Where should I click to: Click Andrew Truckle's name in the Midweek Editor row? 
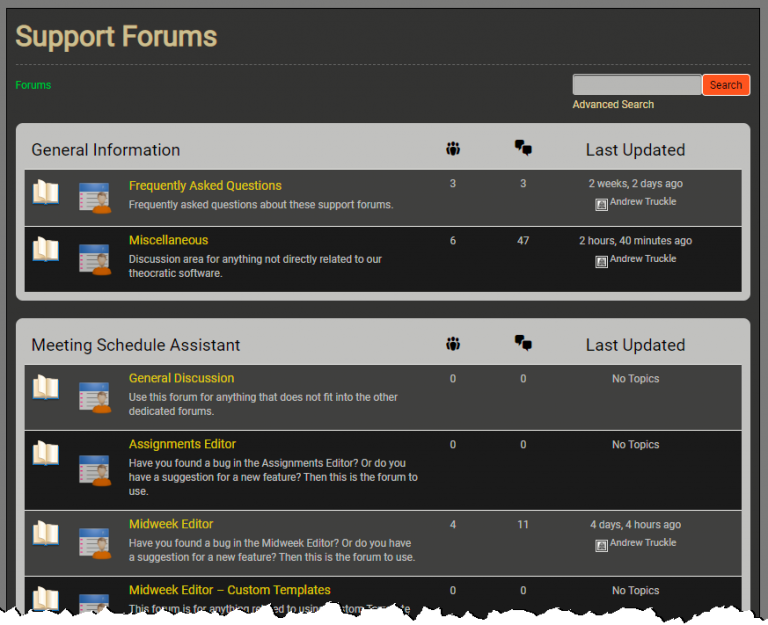coord(643,543)
